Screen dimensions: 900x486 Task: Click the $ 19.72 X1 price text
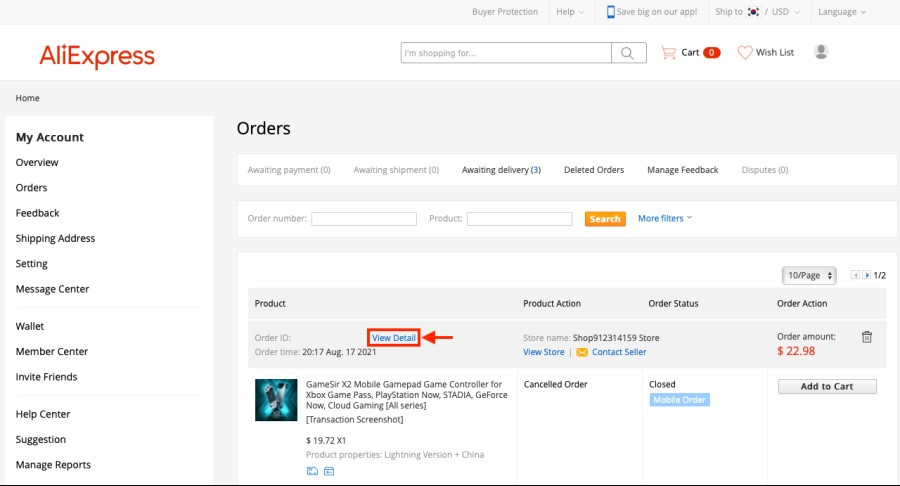coord(326,441)
